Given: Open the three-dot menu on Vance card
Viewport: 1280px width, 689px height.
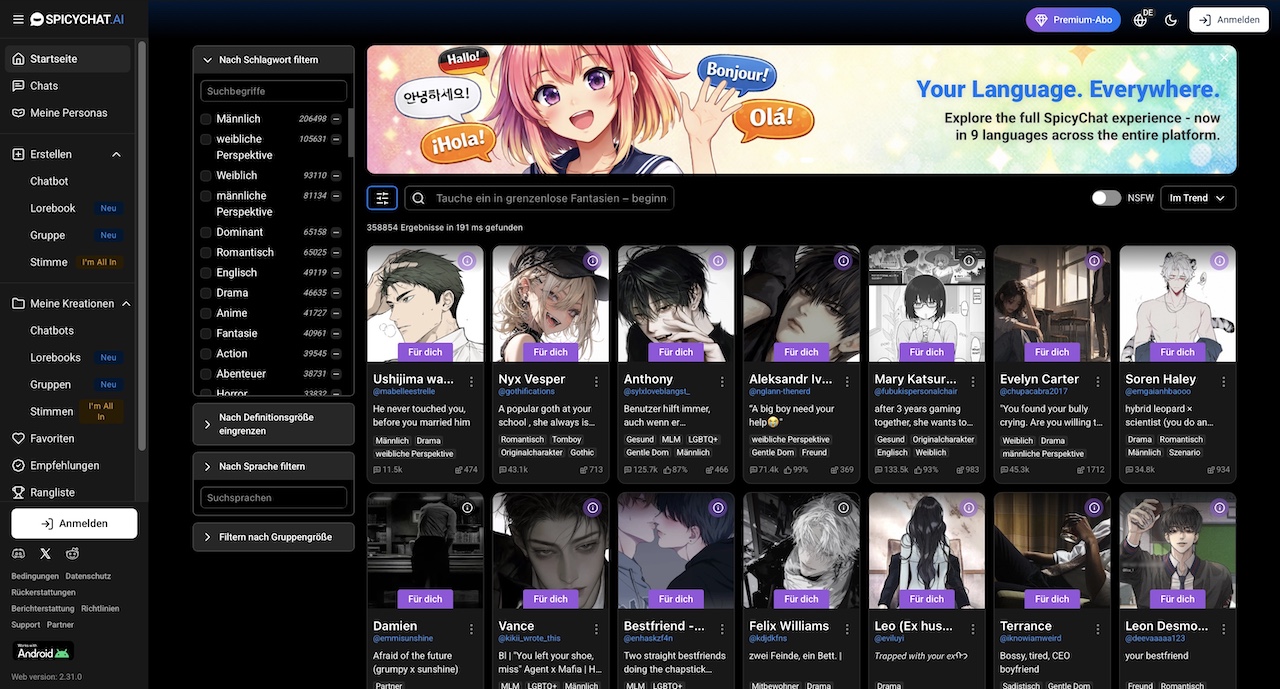Looking at the screenshot, I should click(x=596, y=628).
